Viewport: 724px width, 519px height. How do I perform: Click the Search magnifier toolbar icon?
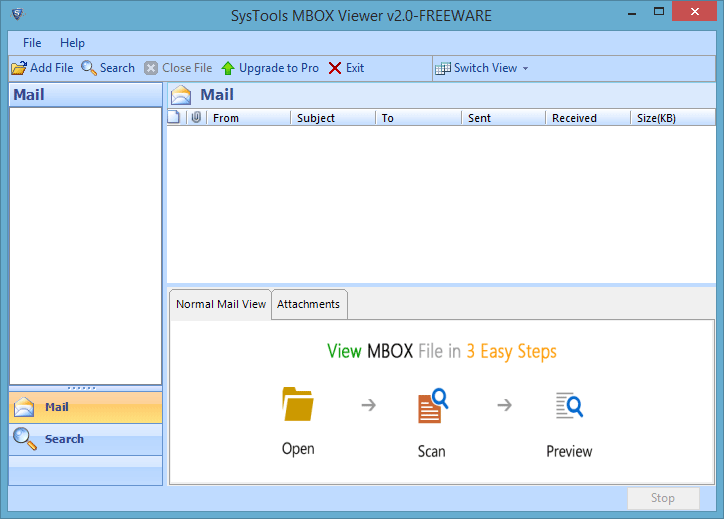coord(89,68)
